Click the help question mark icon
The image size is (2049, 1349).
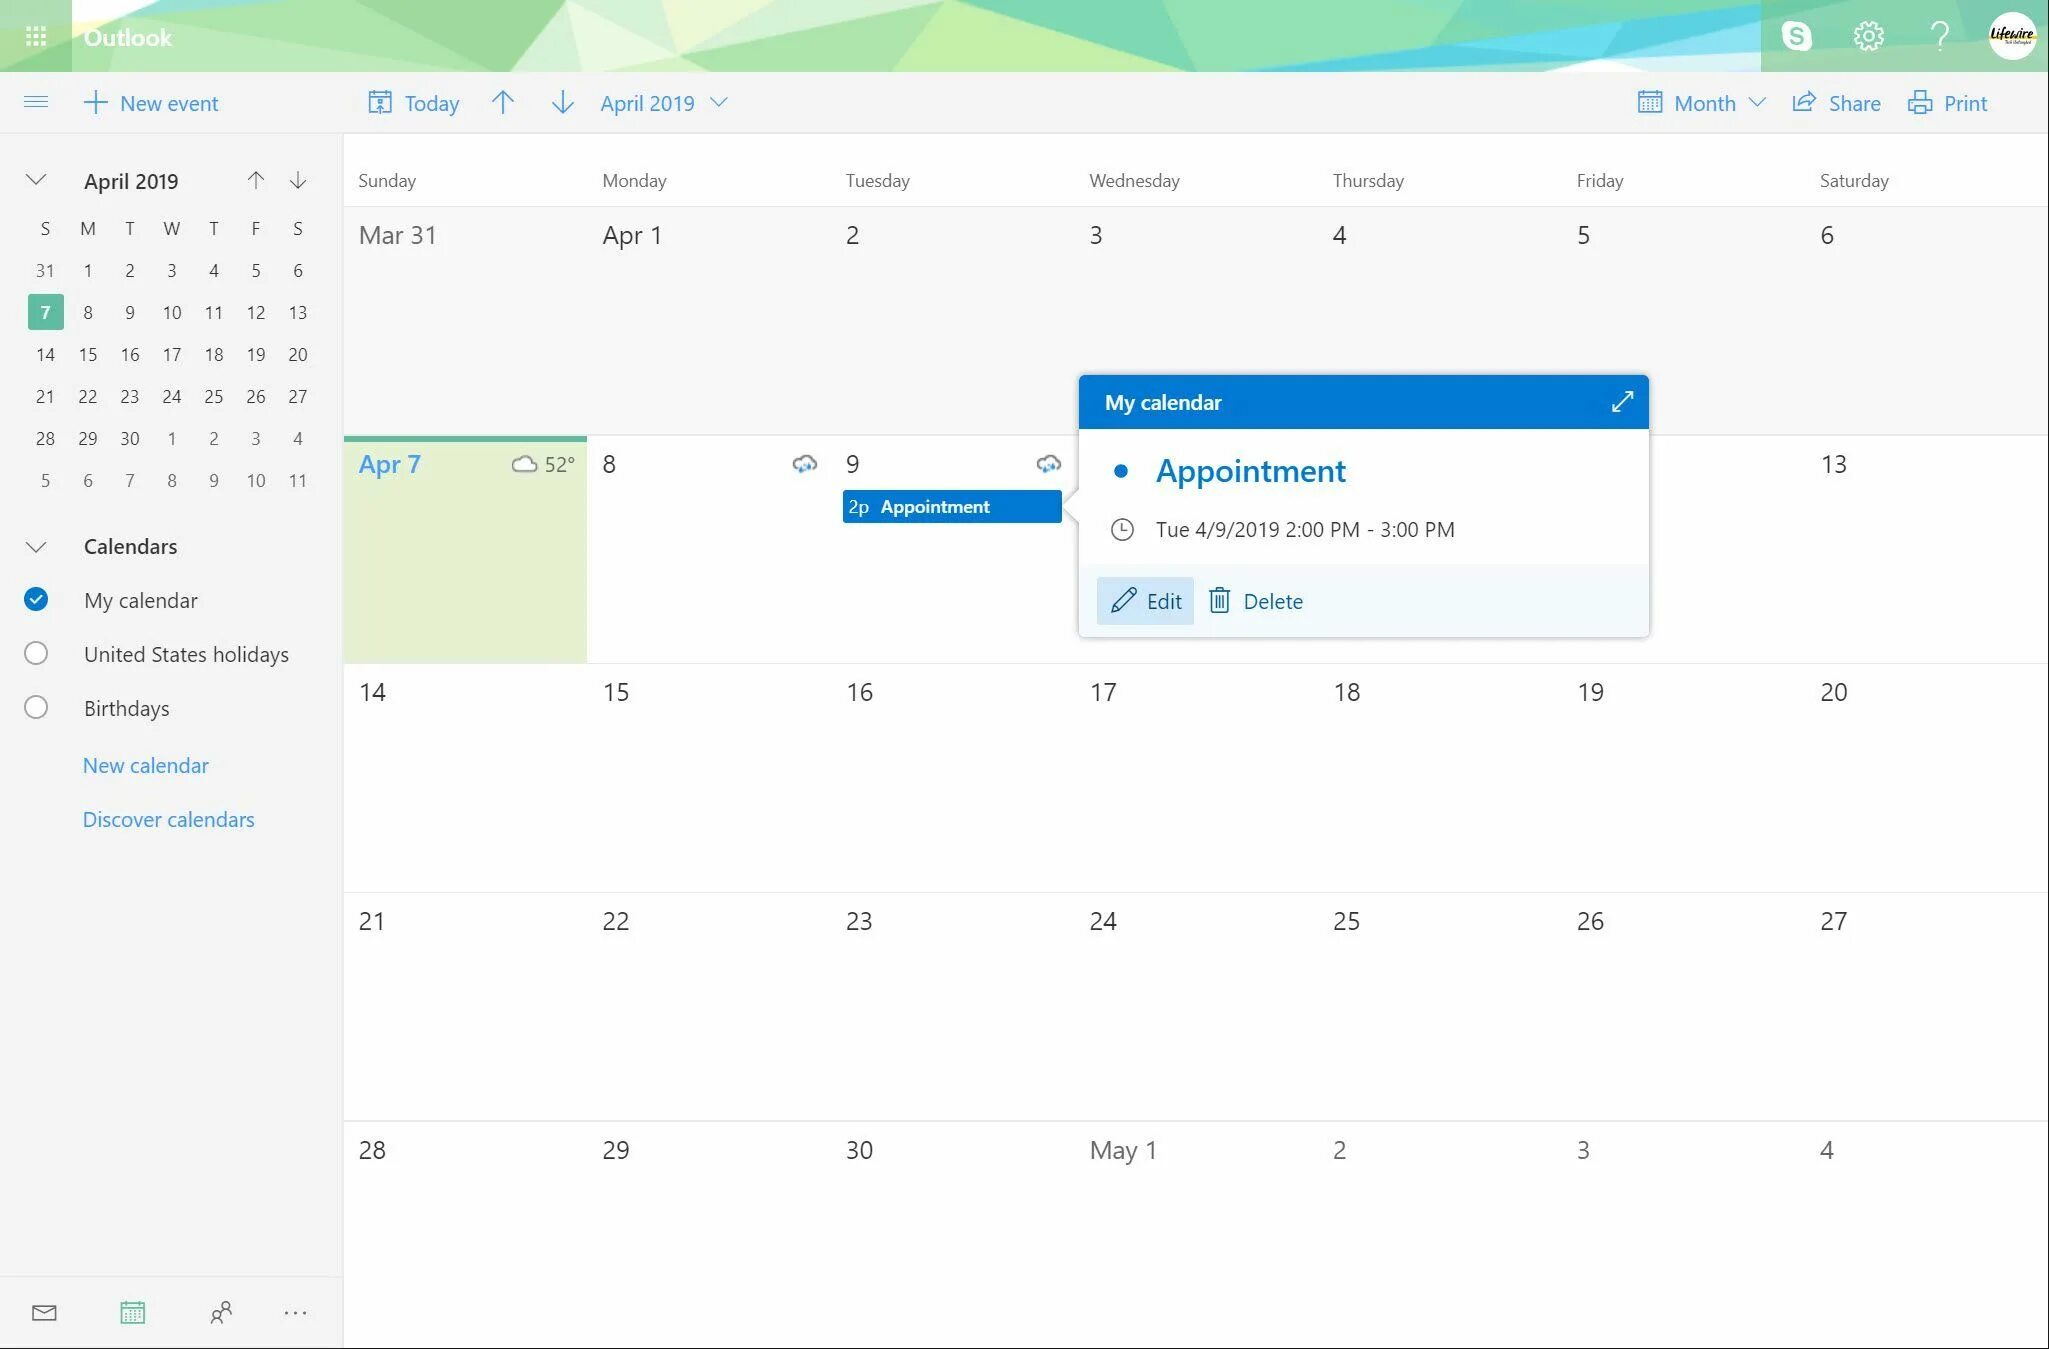coord(1939,36)
